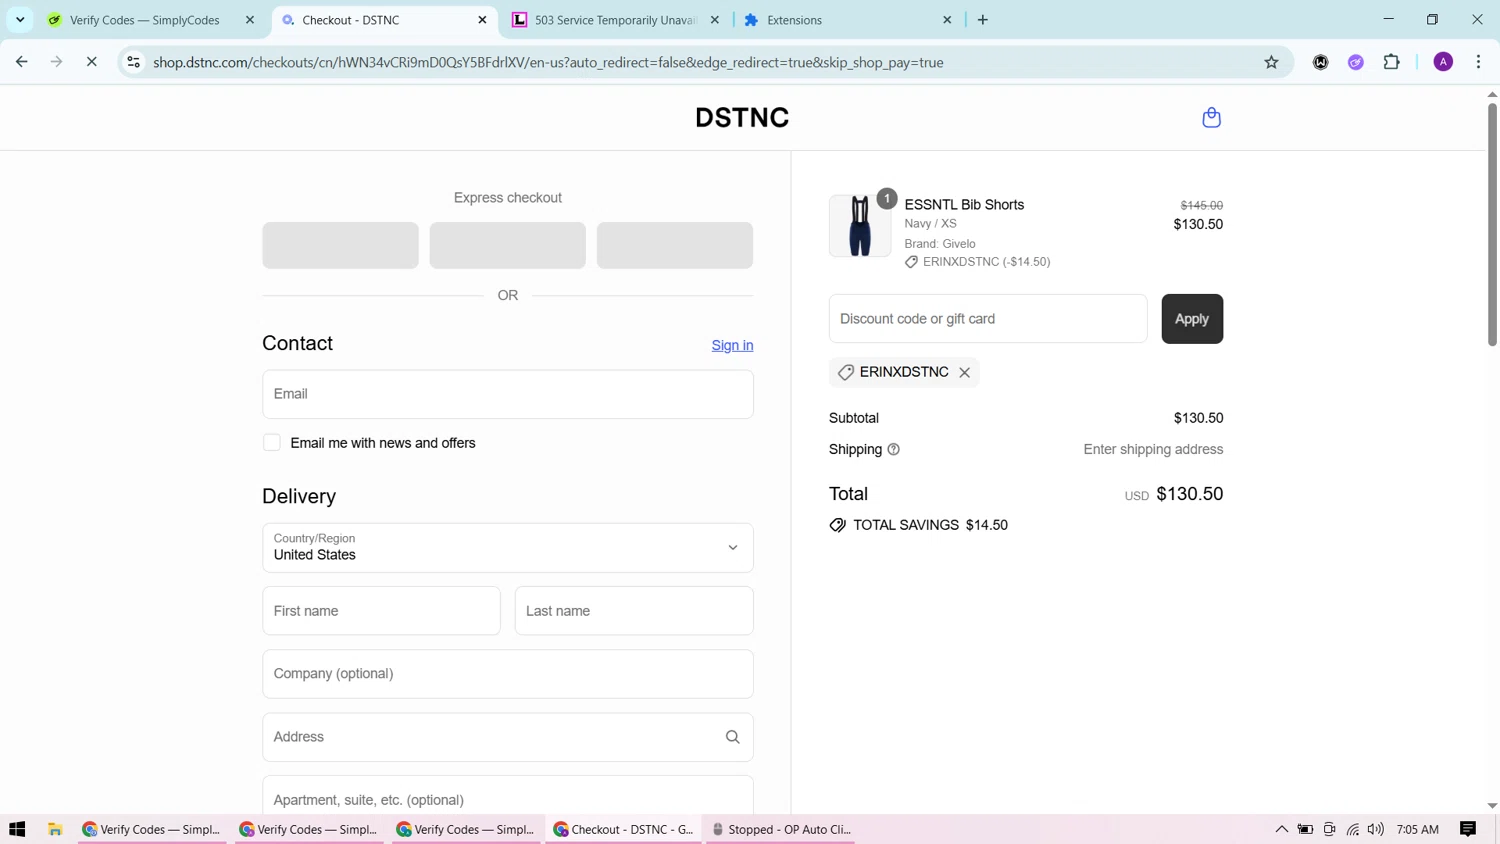Click the struck-through $145.00 price
Viewport: 1500px width, 844px height.
pyautogui.click(x=1201, y=206)
